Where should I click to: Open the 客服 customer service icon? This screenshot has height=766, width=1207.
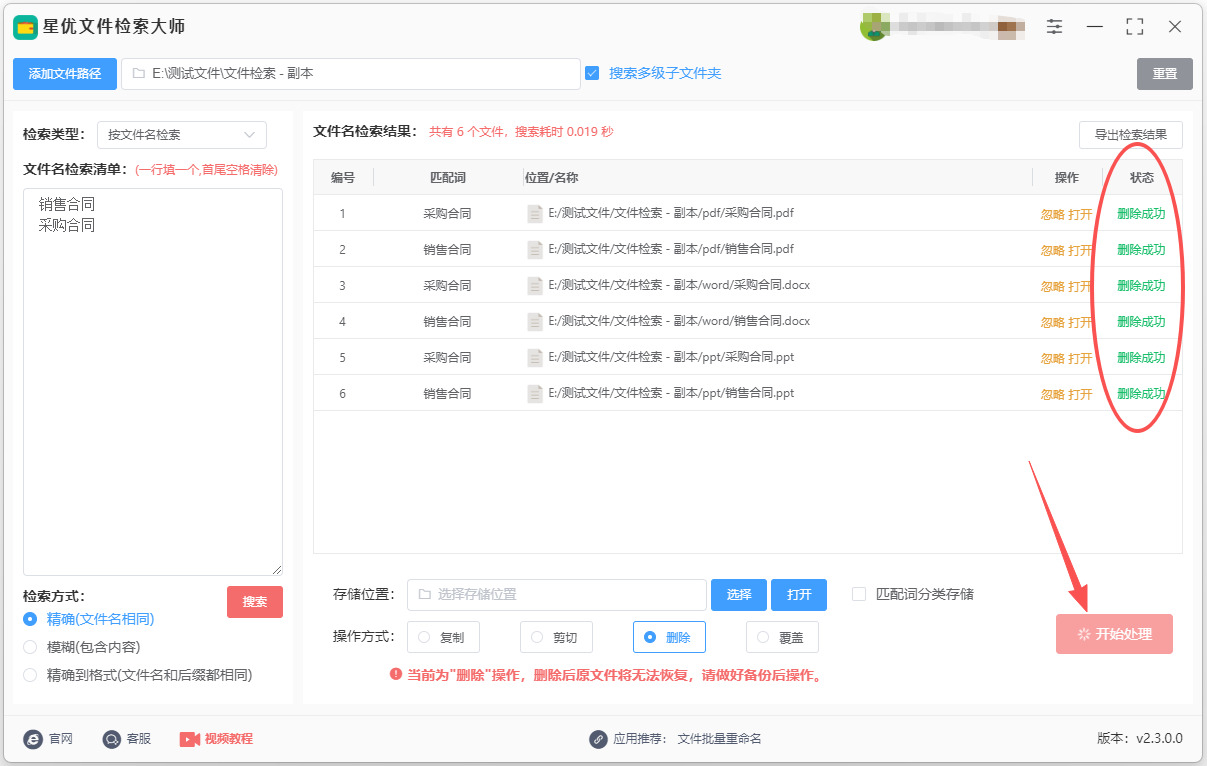(112, 739)
